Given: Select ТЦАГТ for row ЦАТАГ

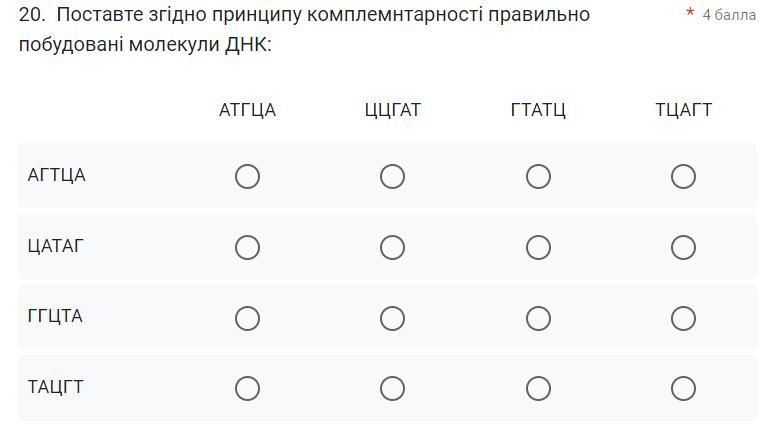Looking at the screenshot, I should pos(683,247).
